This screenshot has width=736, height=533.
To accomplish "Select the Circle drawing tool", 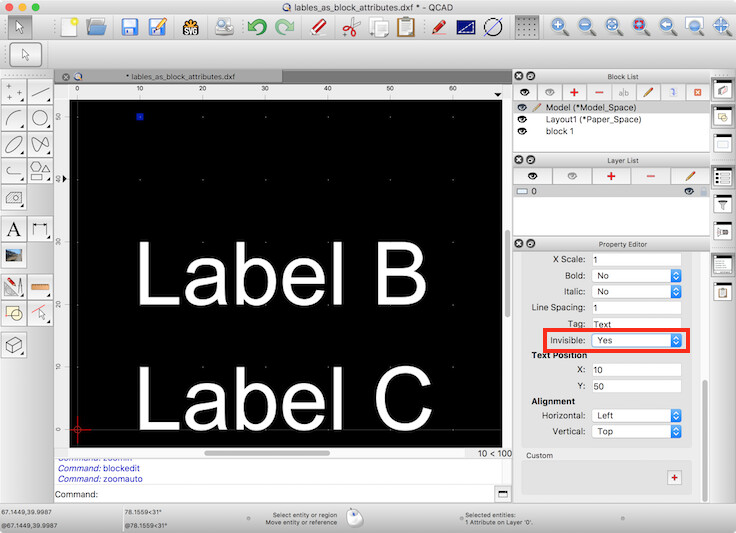I will (x=40, y=118).
